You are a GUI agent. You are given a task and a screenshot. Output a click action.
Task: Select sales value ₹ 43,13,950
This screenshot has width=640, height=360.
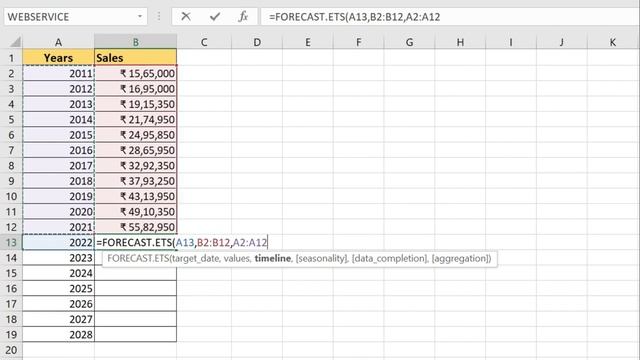136,196
